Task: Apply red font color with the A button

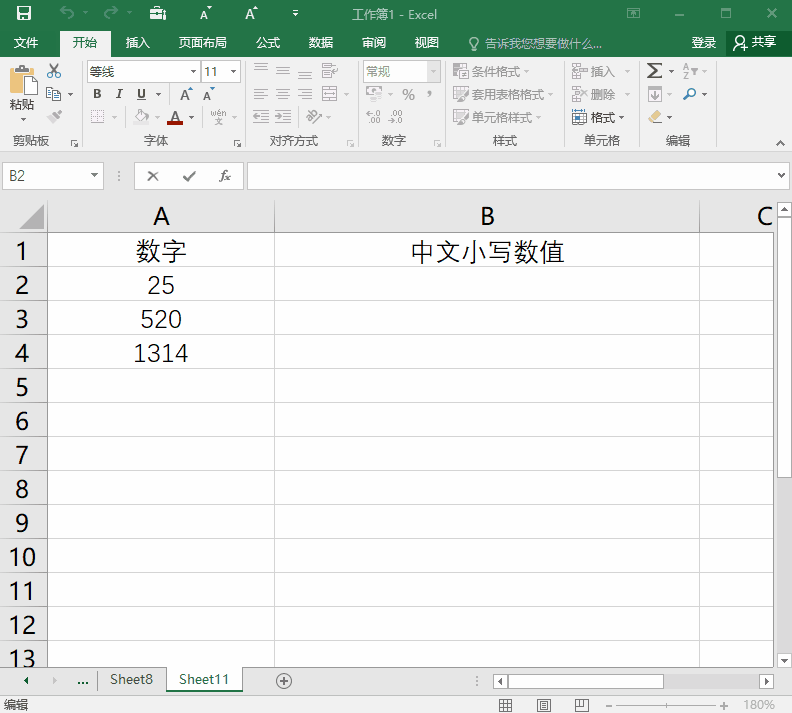Action: click(175, 117)
